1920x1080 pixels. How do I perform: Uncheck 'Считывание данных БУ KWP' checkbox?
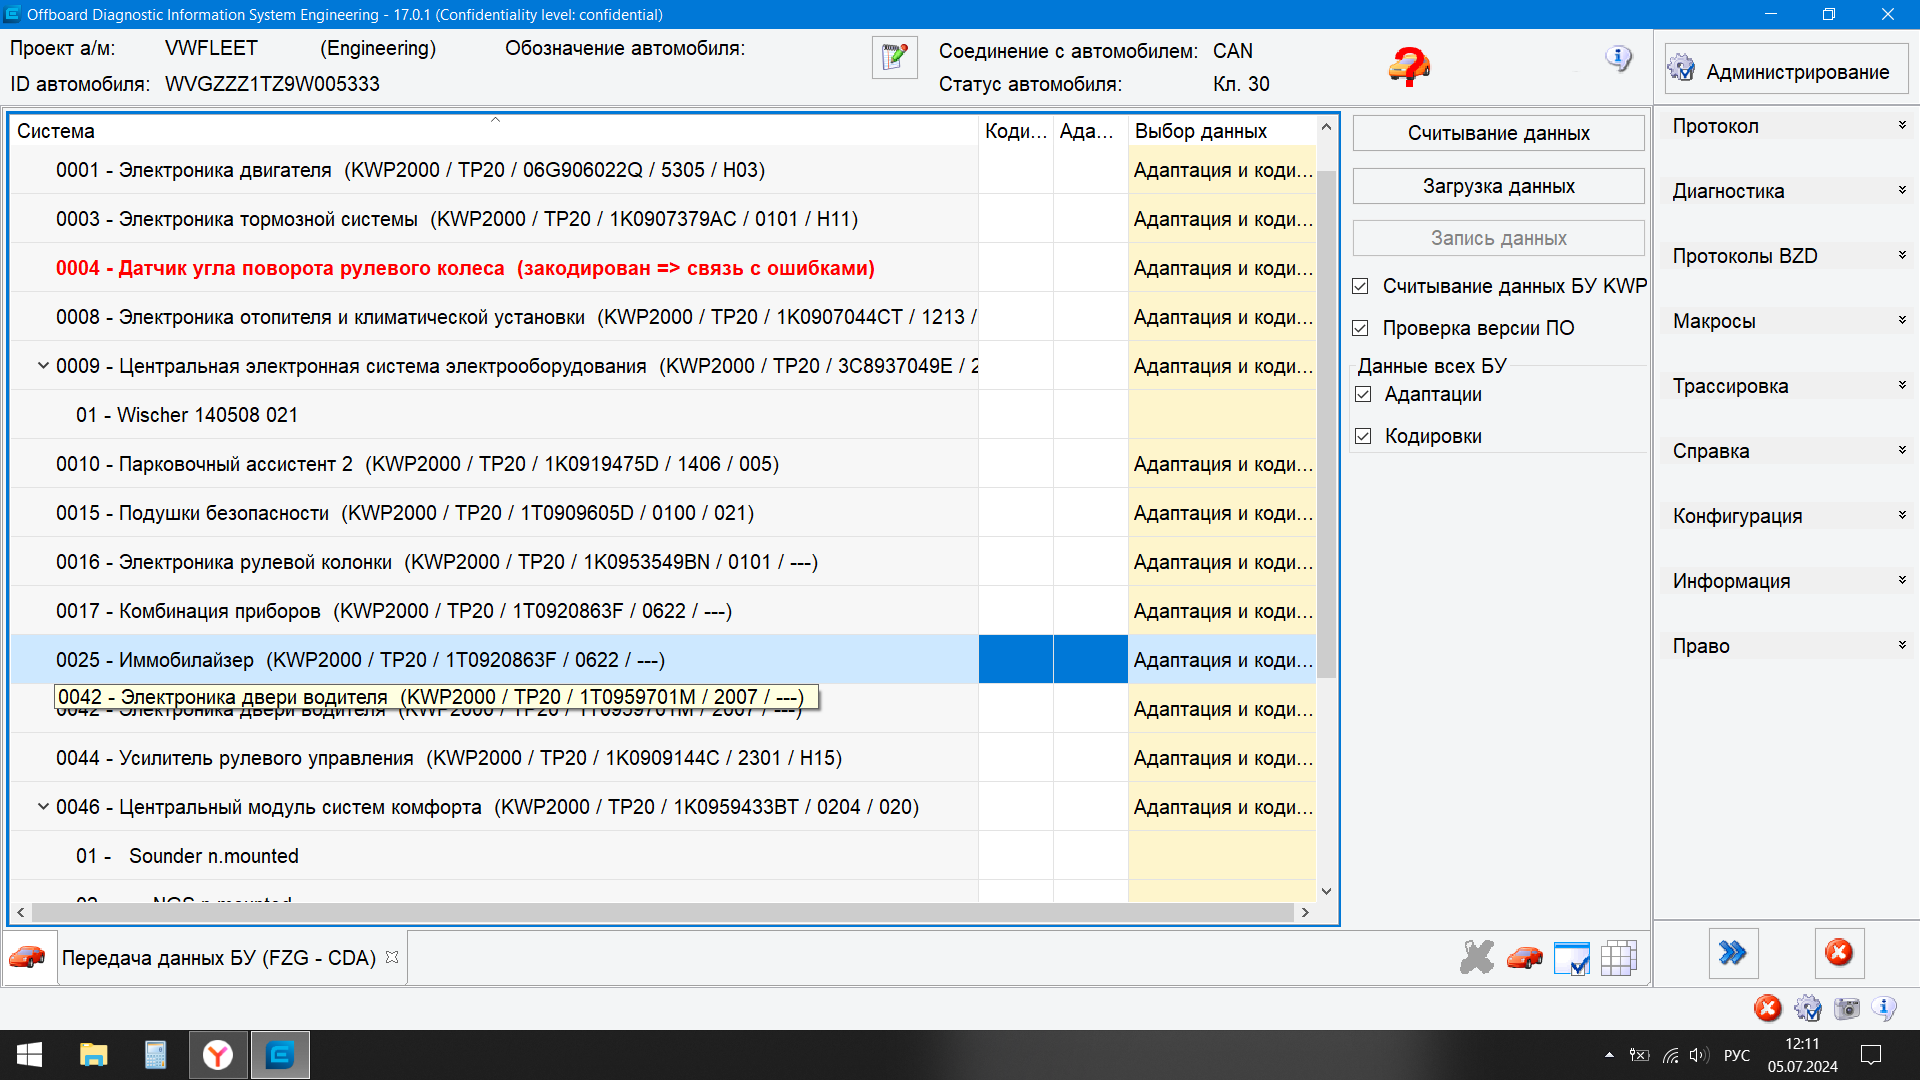pyautogui.click(x=1361, y=287)
